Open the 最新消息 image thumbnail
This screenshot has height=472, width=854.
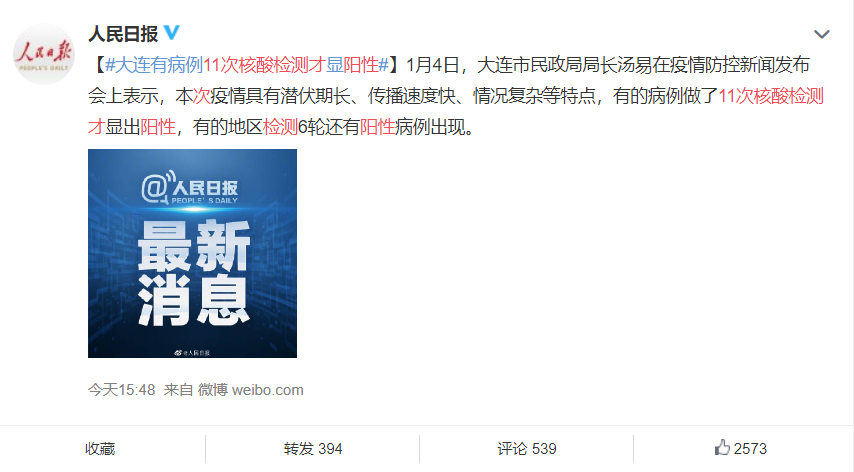click(x=192, y=253)
